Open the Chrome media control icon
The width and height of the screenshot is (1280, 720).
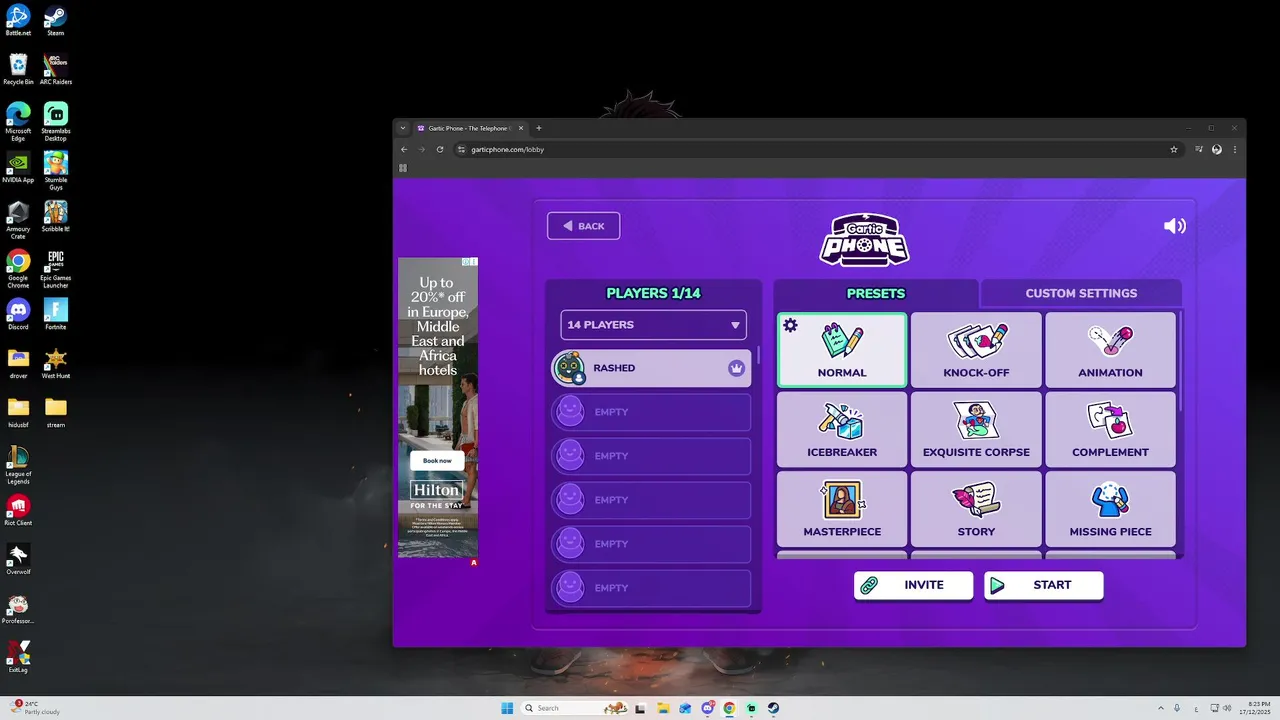click(1199, 149)
